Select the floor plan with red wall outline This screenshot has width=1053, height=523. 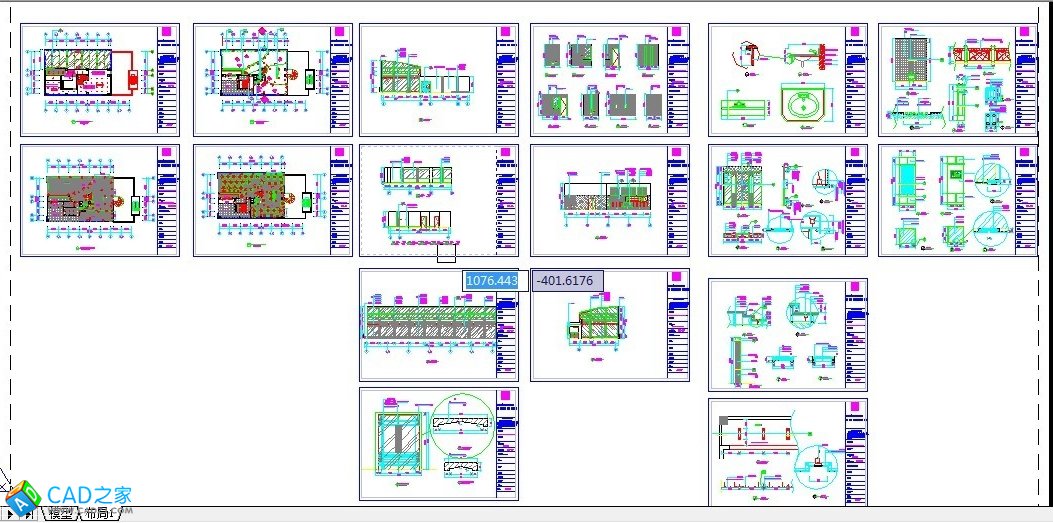(100, 80)
